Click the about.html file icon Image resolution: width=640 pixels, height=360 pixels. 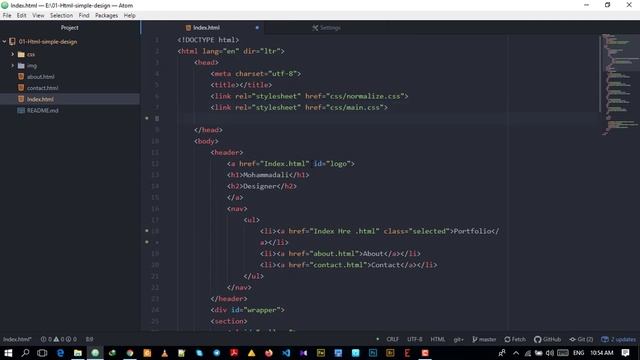tap(21, 76)
